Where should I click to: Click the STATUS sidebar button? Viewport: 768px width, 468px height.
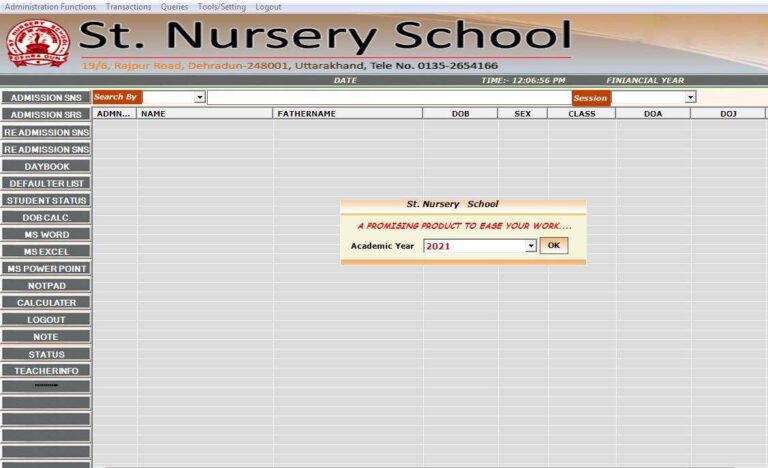pos(46,354)
